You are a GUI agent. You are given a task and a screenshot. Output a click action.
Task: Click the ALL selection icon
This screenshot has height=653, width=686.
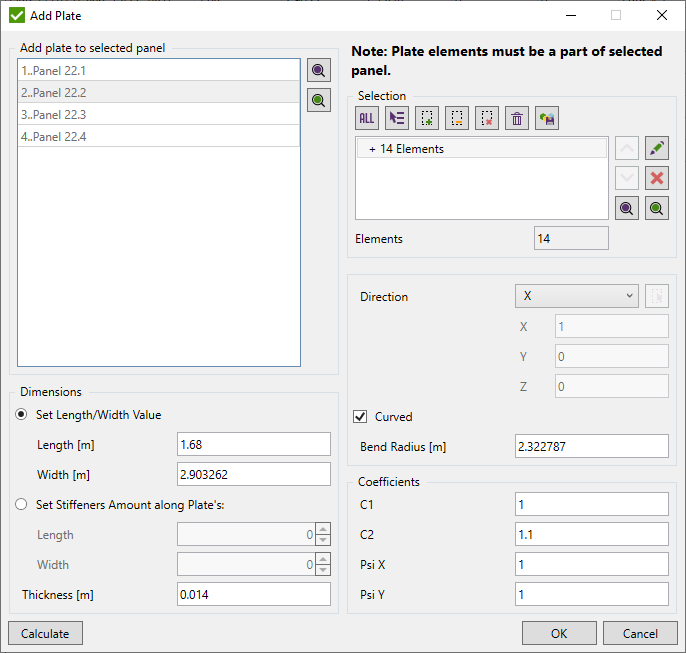(x=367, y=118)
